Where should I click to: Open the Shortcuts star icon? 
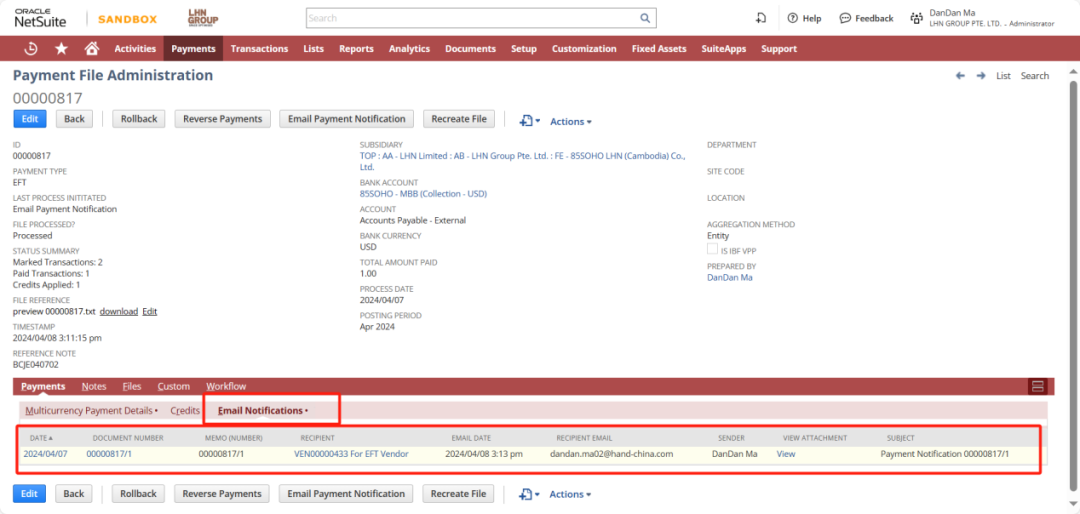click(x=61, y=48)
